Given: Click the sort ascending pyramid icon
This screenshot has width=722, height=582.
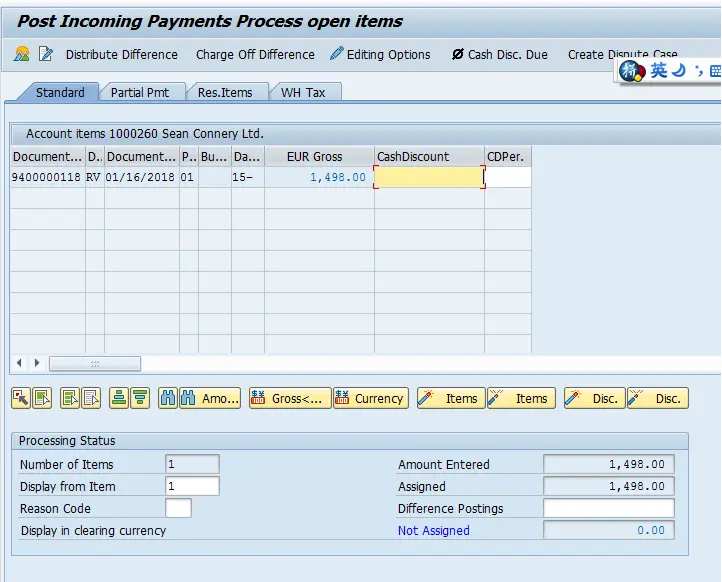Looking at the screenshot, I should [x=119, y=398].
